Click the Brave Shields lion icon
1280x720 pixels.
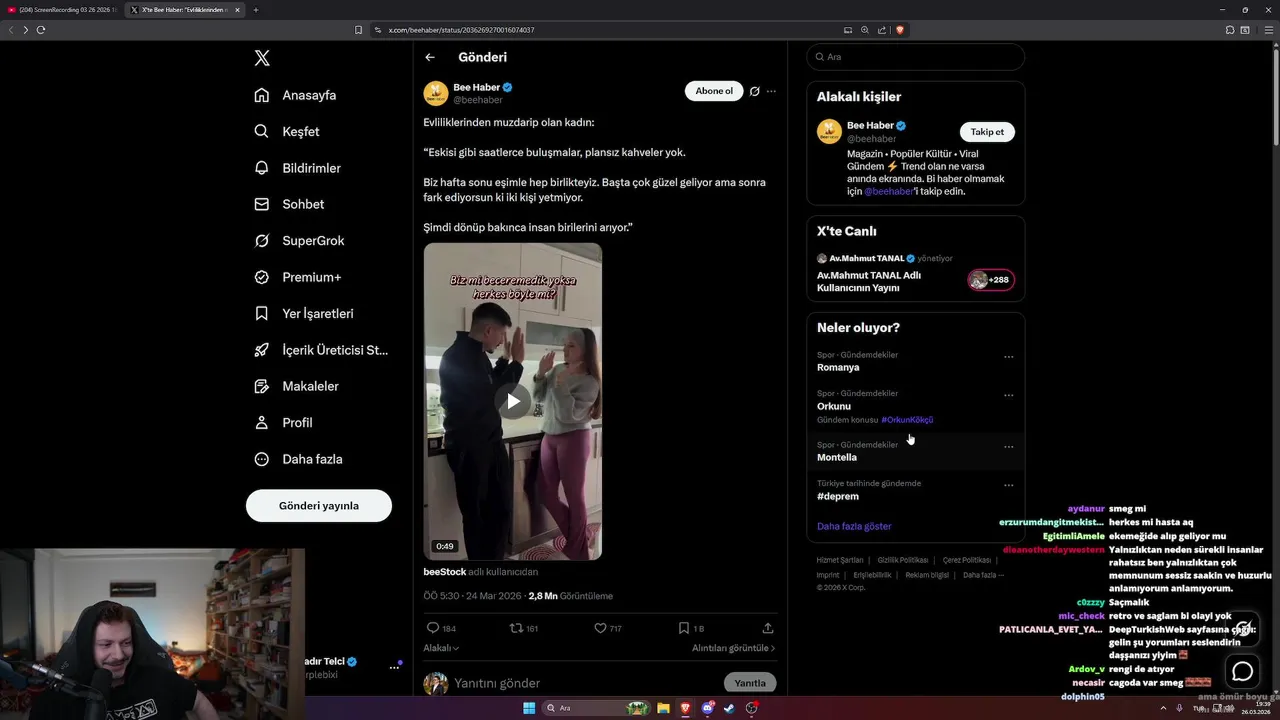pyautogui.click(x=900, y=30)
